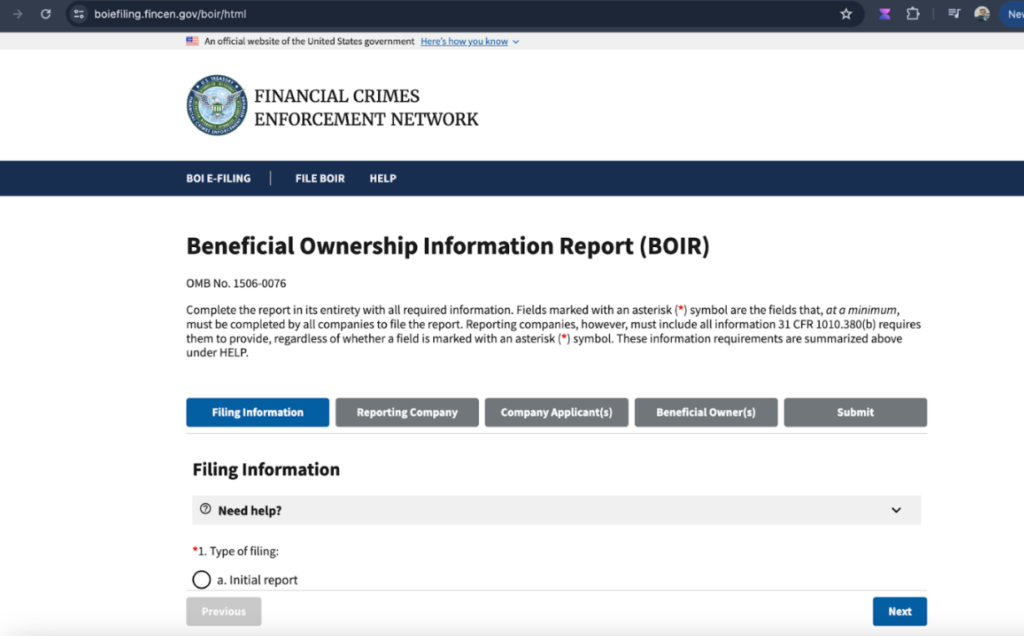The height and width of the screenshot is (636, 1024).
Task: Open FILE BOIR in navigation bar
Action: (320, 178)
